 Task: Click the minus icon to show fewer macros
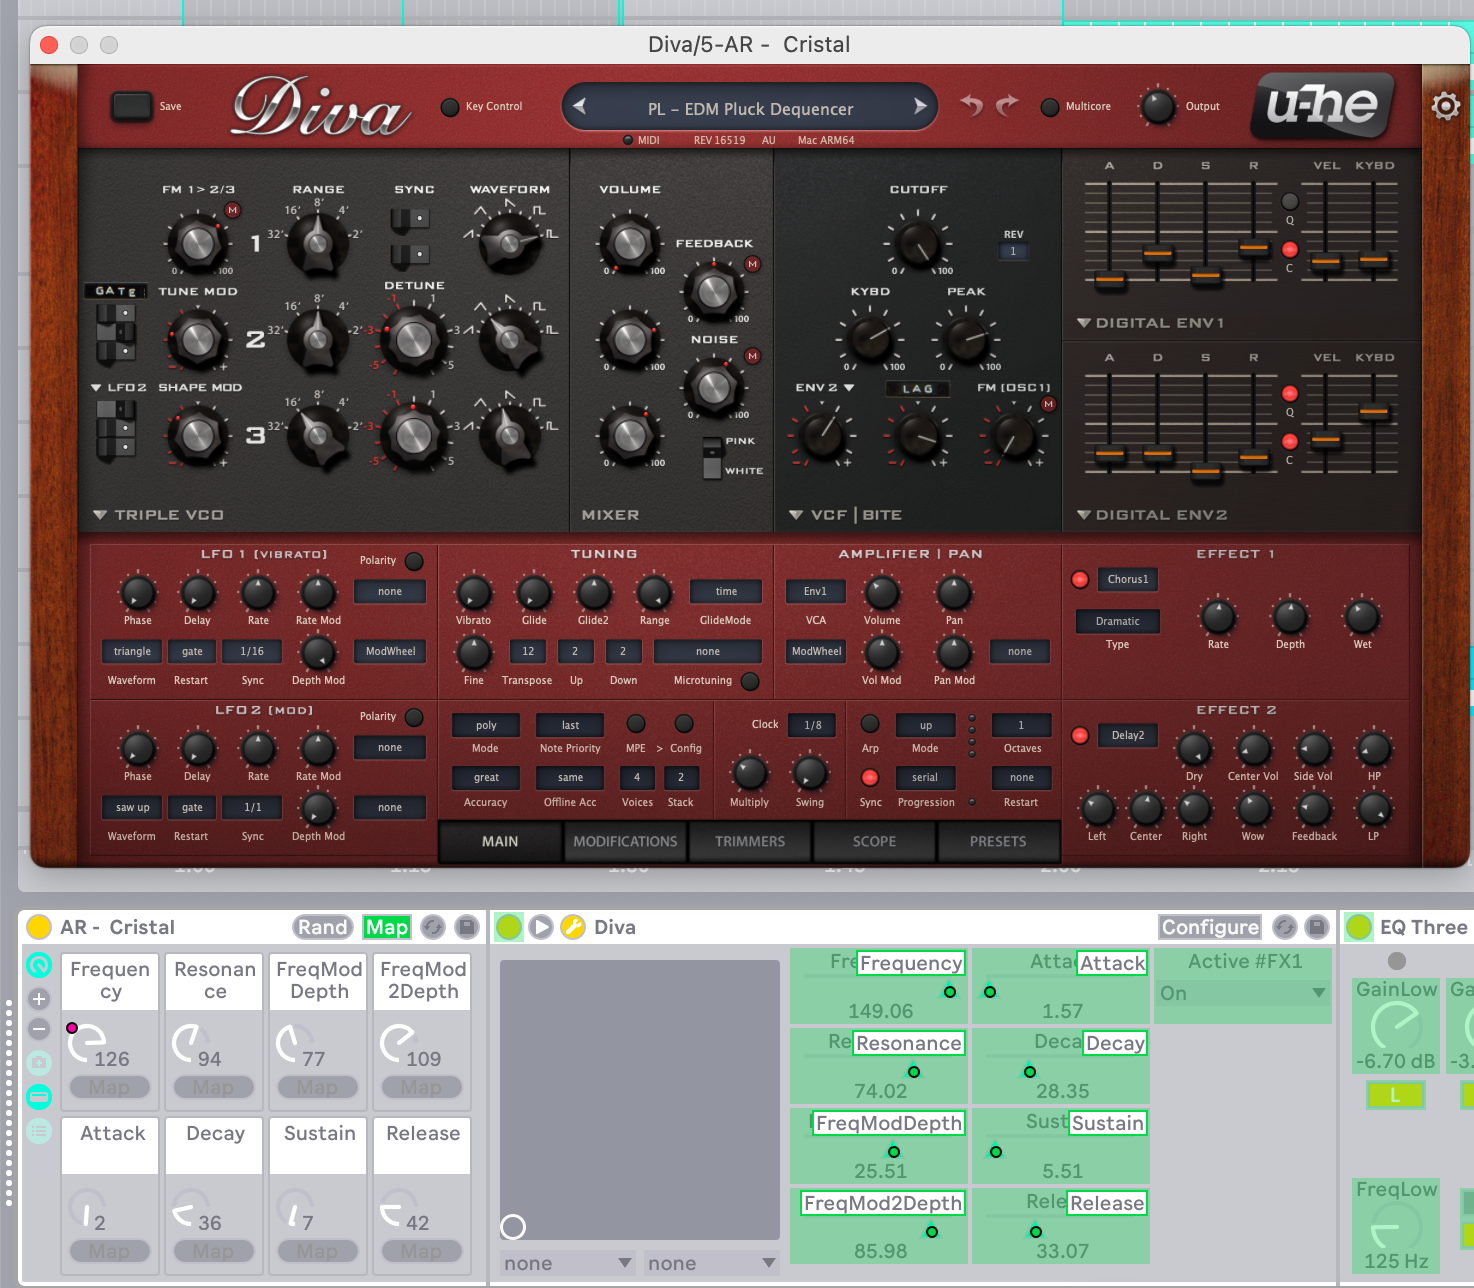coord(39,1029)
